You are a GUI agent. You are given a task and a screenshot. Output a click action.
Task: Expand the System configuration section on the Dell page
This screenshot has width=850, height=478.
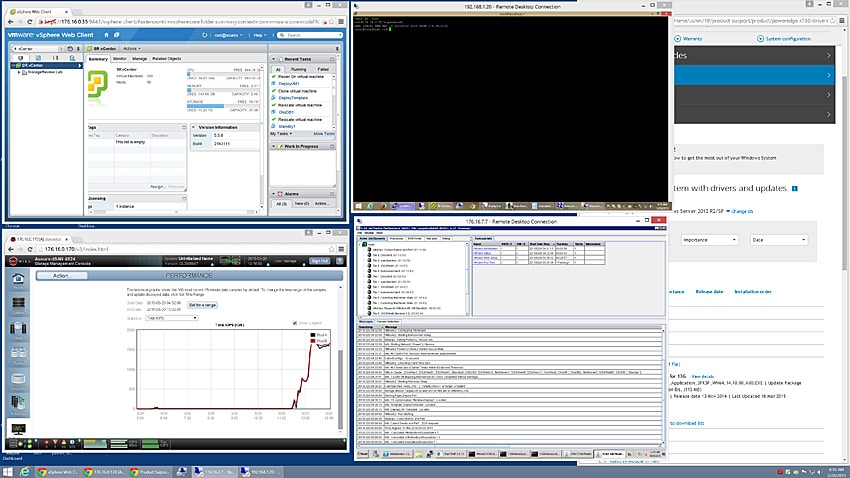[784, 39]
